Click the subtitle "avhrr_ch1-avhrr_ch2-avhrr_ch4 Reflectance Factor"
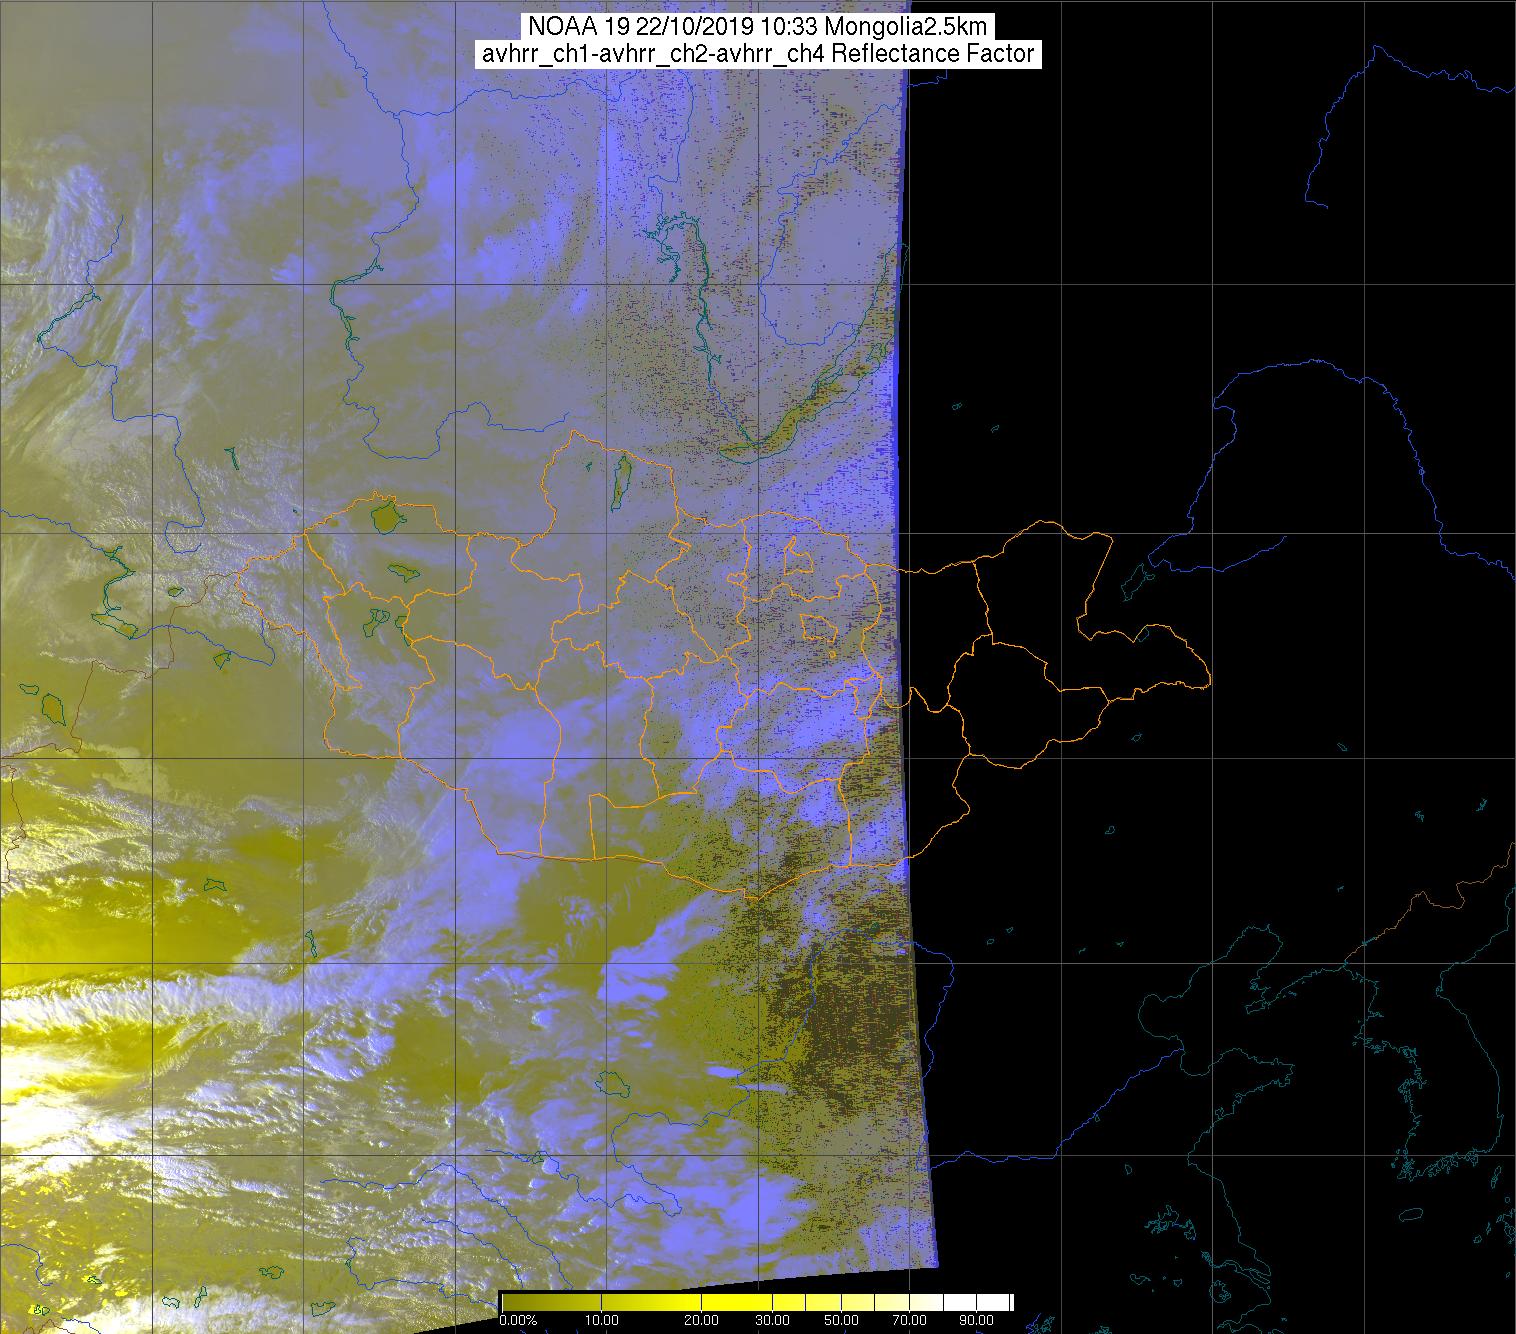Screen dimensions: 1516x1334 click(x=758, y=54)
